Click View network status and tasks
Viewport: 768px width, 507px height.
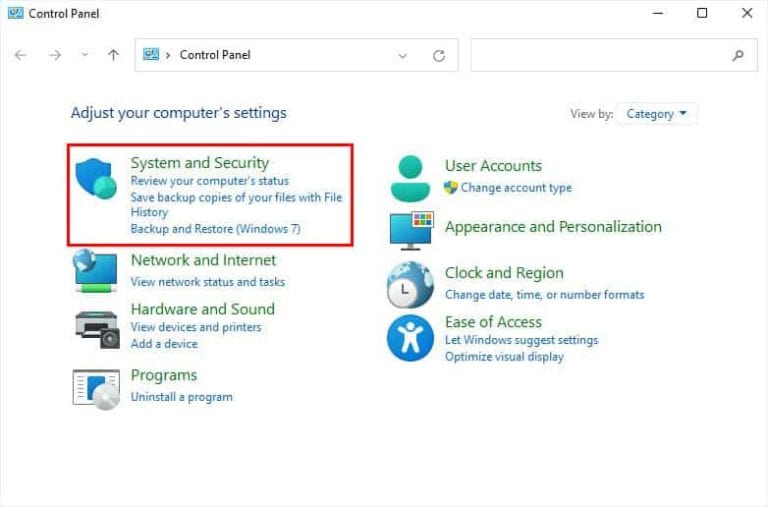pyautogui.click(x=208, y=282)
